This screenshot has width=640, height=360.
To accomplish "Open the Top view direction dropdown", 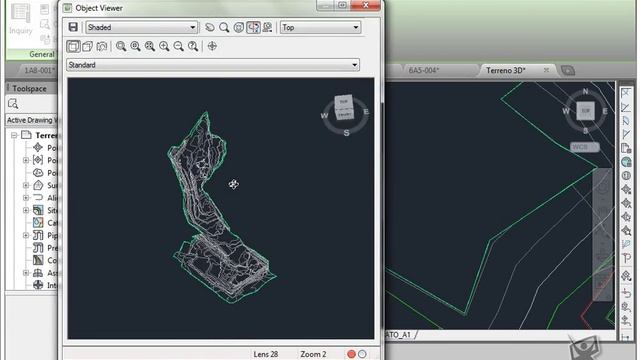I will click(x=320, y=27).
